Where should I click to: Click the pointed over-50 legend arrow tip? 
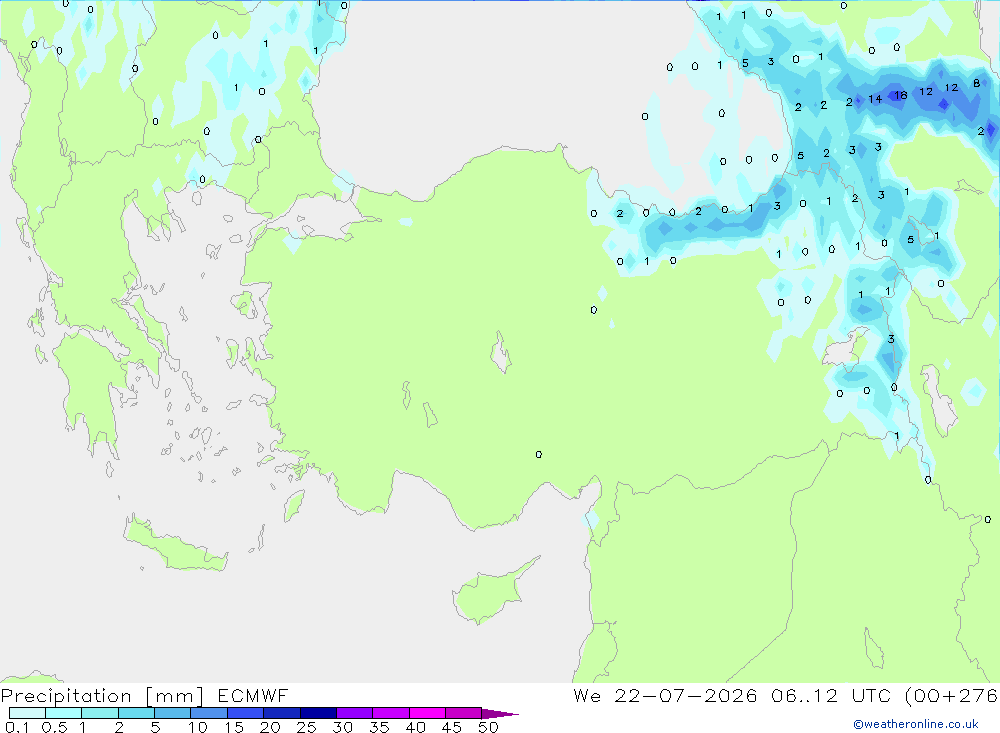pos(501,714)
